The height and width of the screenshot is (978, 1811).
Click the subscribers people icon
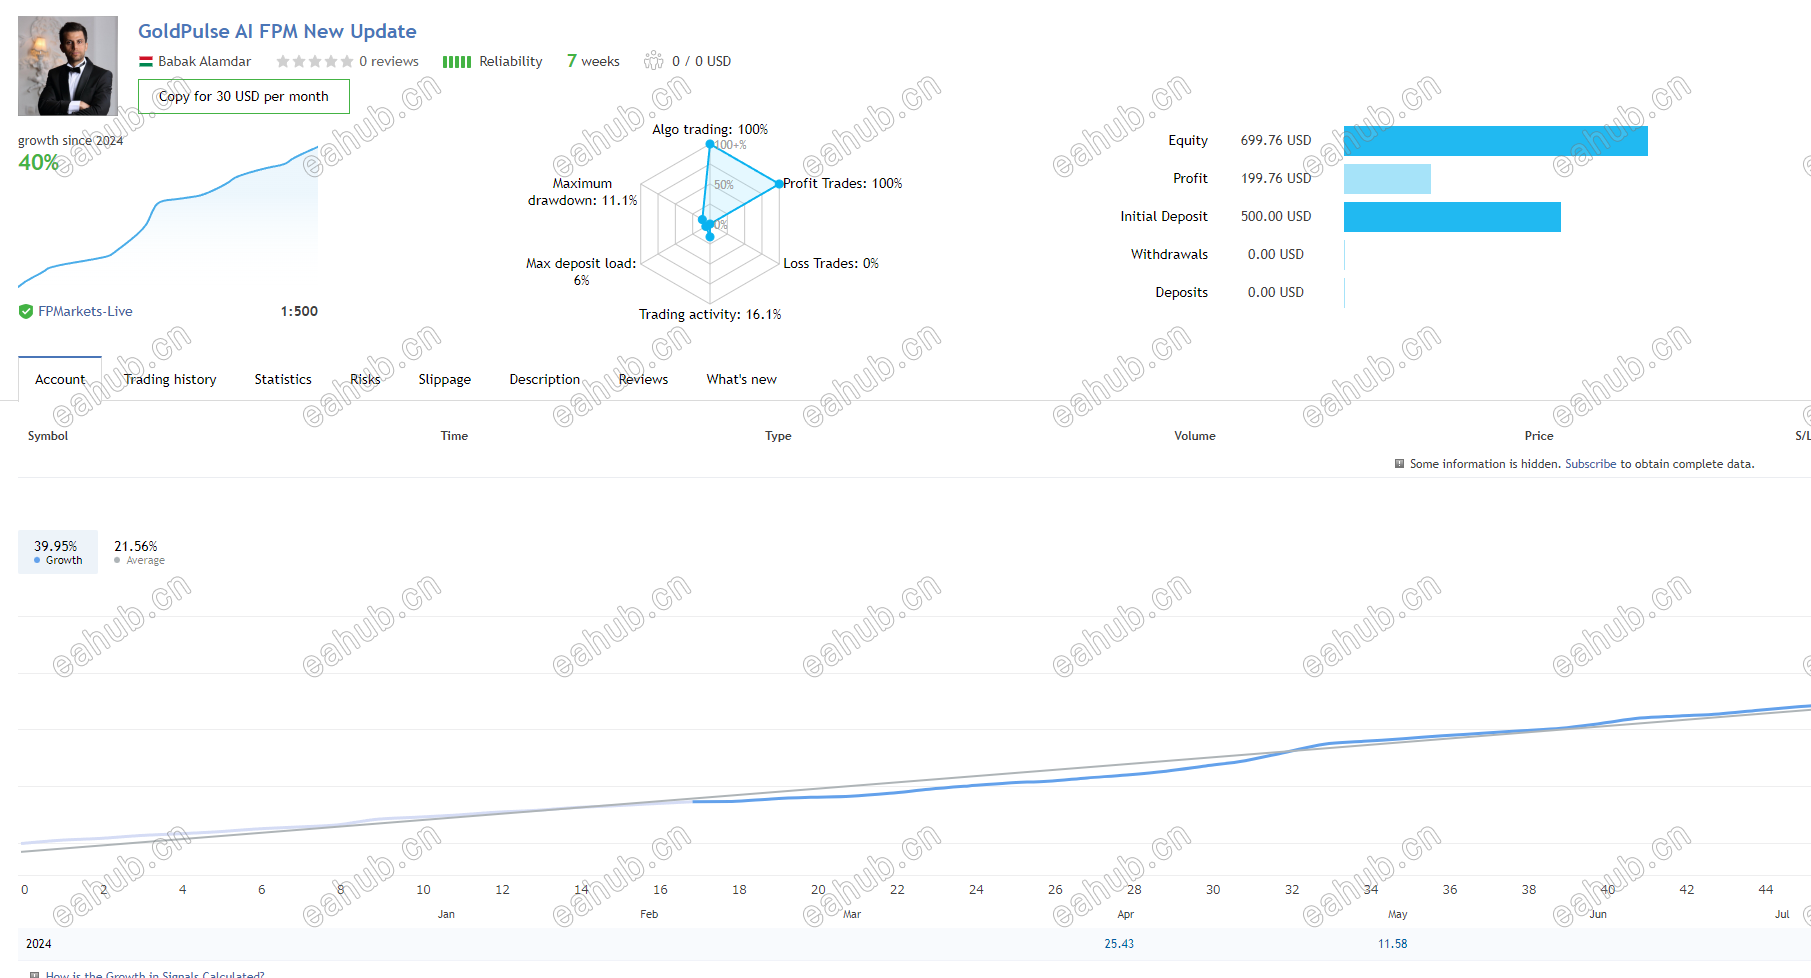[653, 61]
